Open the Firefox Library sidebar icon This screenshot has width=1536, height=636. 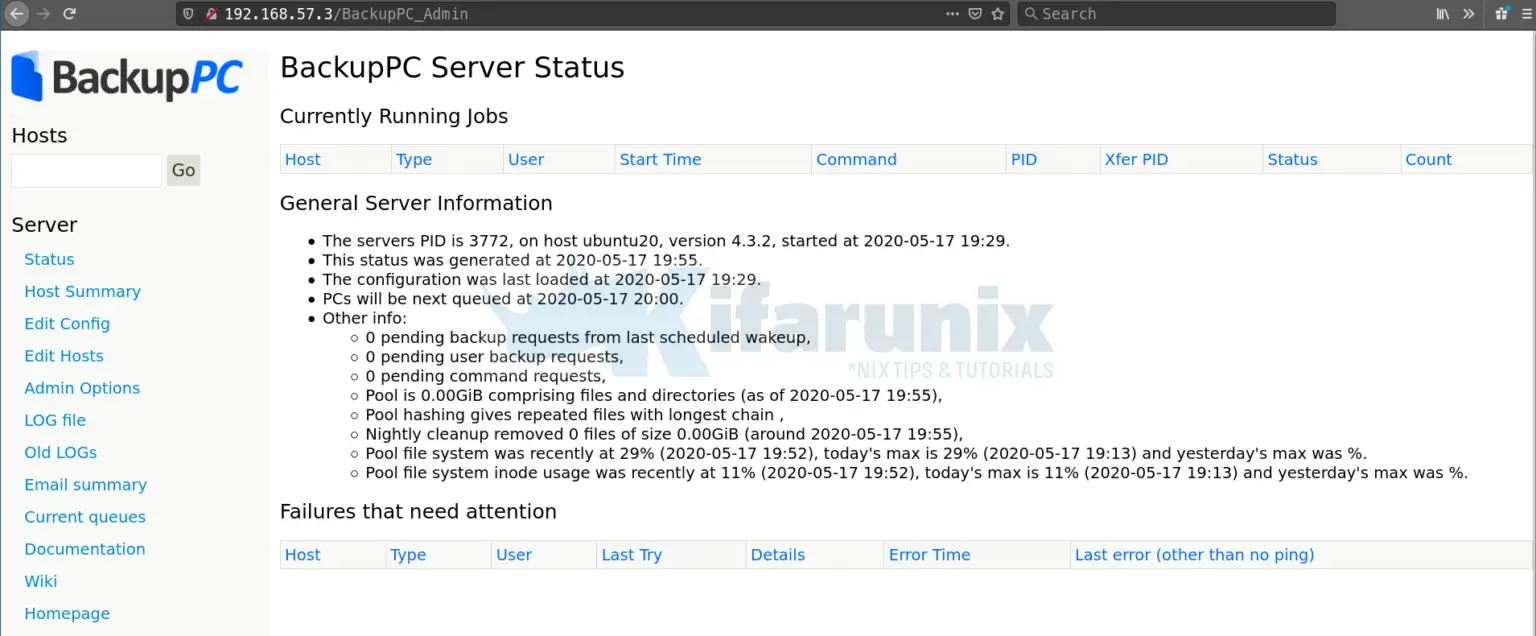click(x=1442, y=13)
